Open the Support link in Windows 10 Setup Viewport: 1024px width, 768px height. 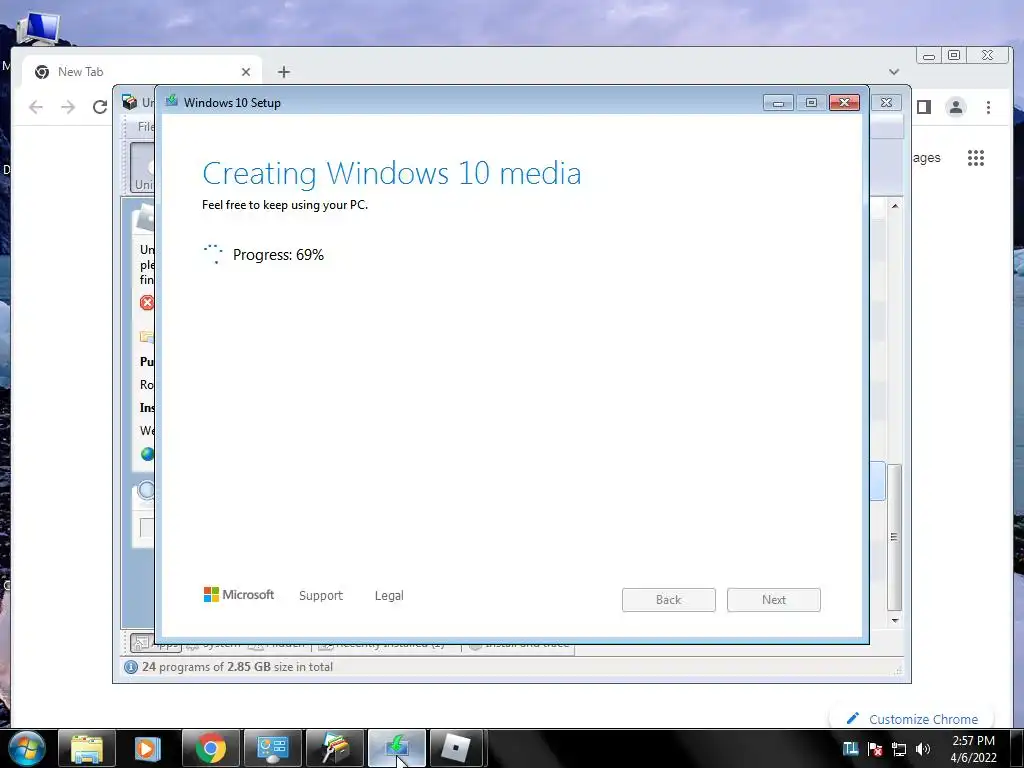[x=321, y=596]
